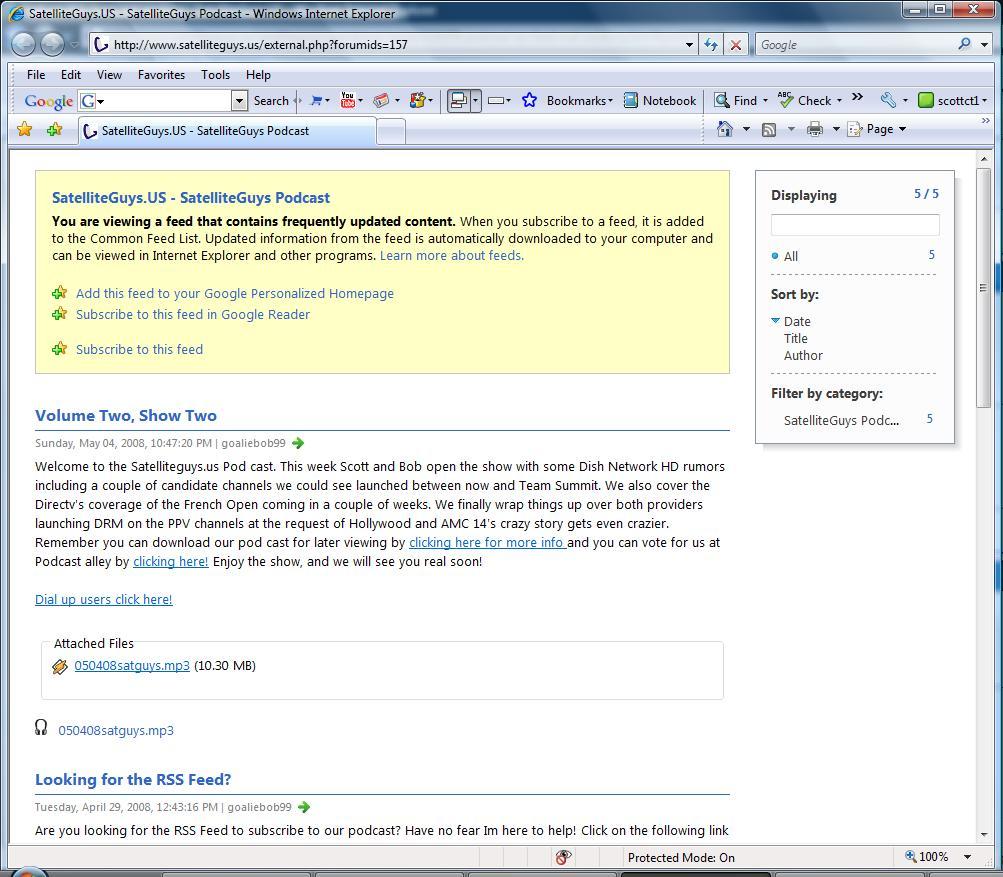Click the Subscribe to this feed link
Image resolution: width=1003 pixels, height=877 pixels.
pyautogui.click(x=139, y=349)
